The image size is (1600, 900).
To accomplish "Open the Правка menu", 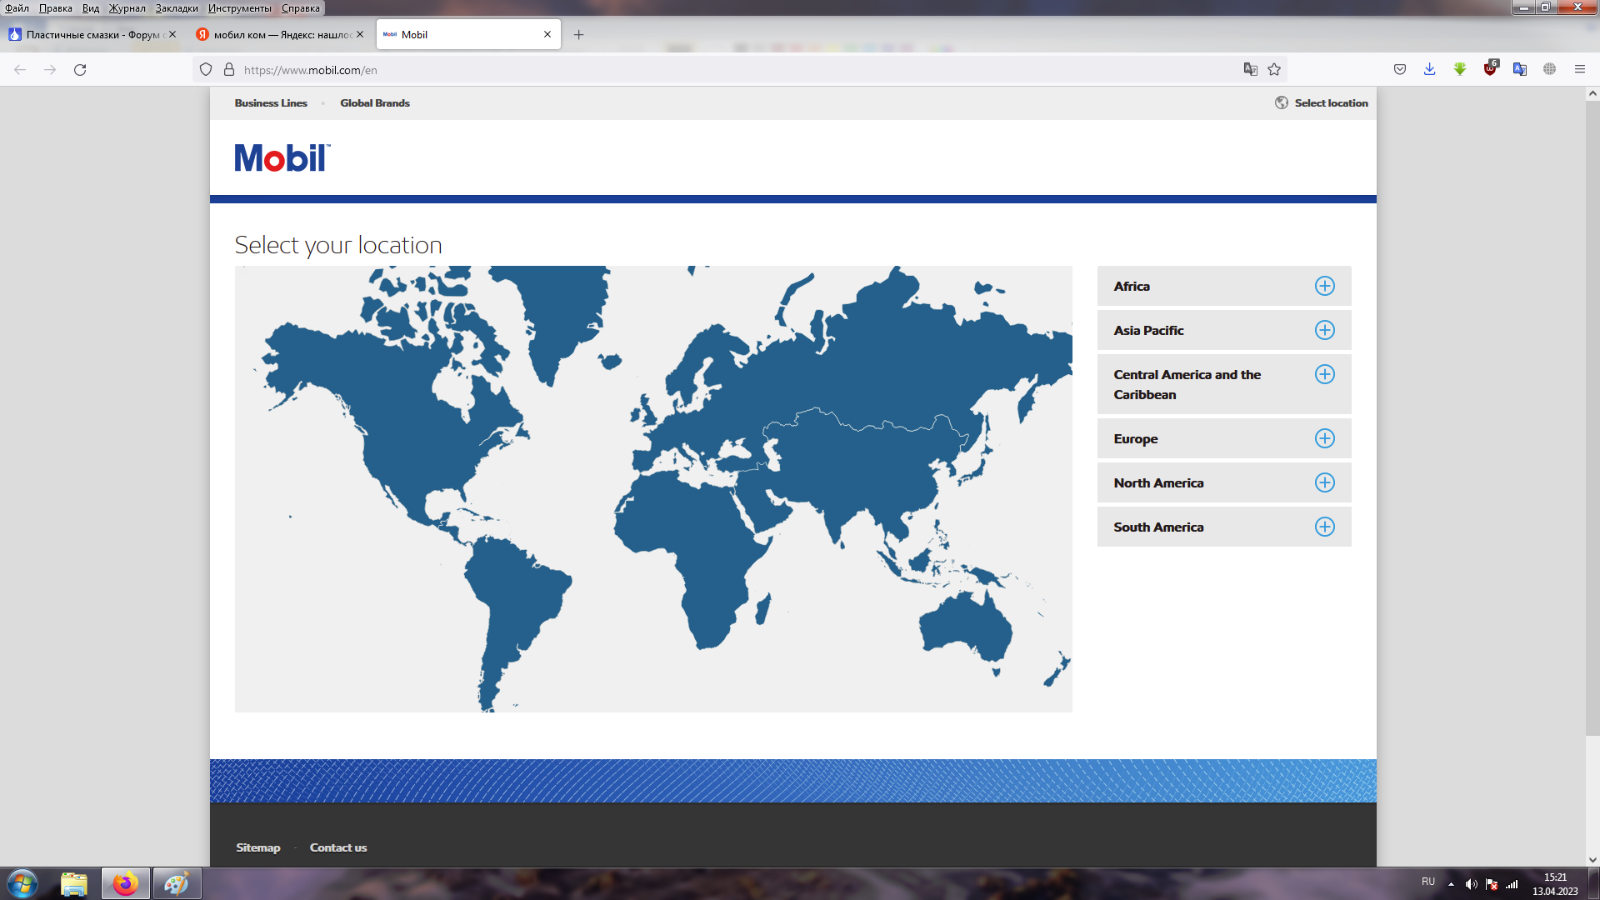I will pyautogui.click(x=56, y=8).
